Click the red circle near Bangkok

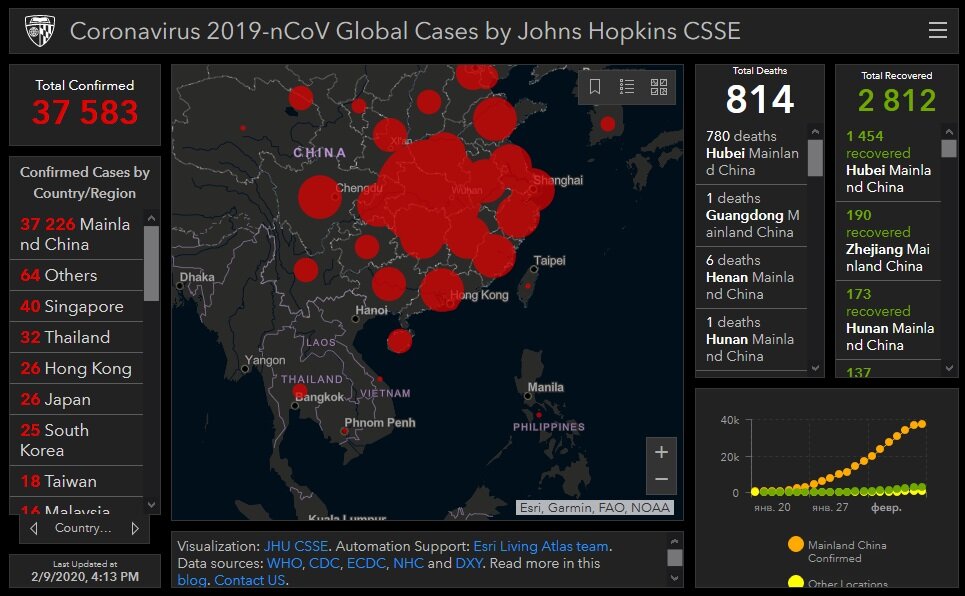[x=300, y=391]
